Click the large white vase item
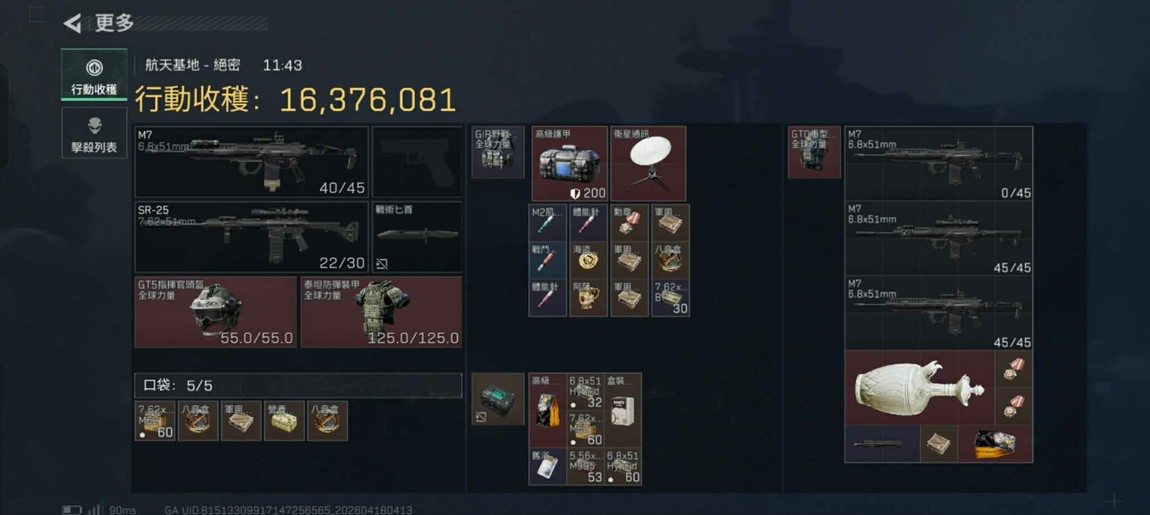Image resolution: width=1150 pixels, height=515 pixels. coord(920,387)
